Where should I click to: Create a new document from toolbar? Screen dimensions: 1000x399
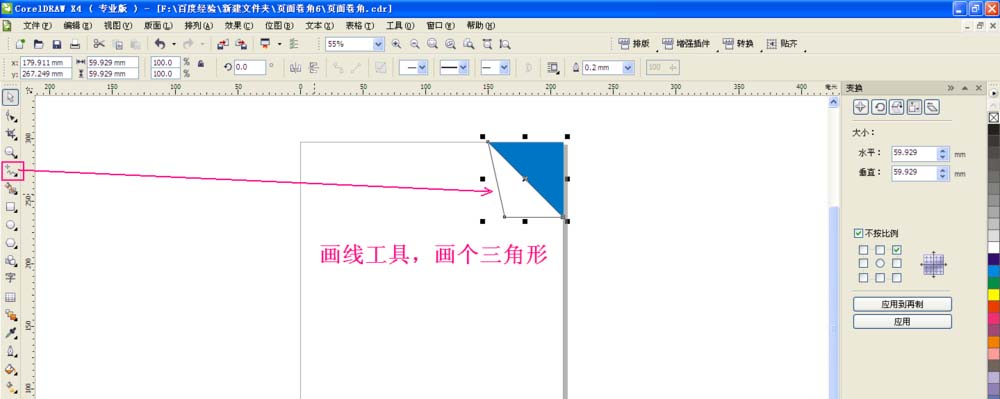coord(20,44)
